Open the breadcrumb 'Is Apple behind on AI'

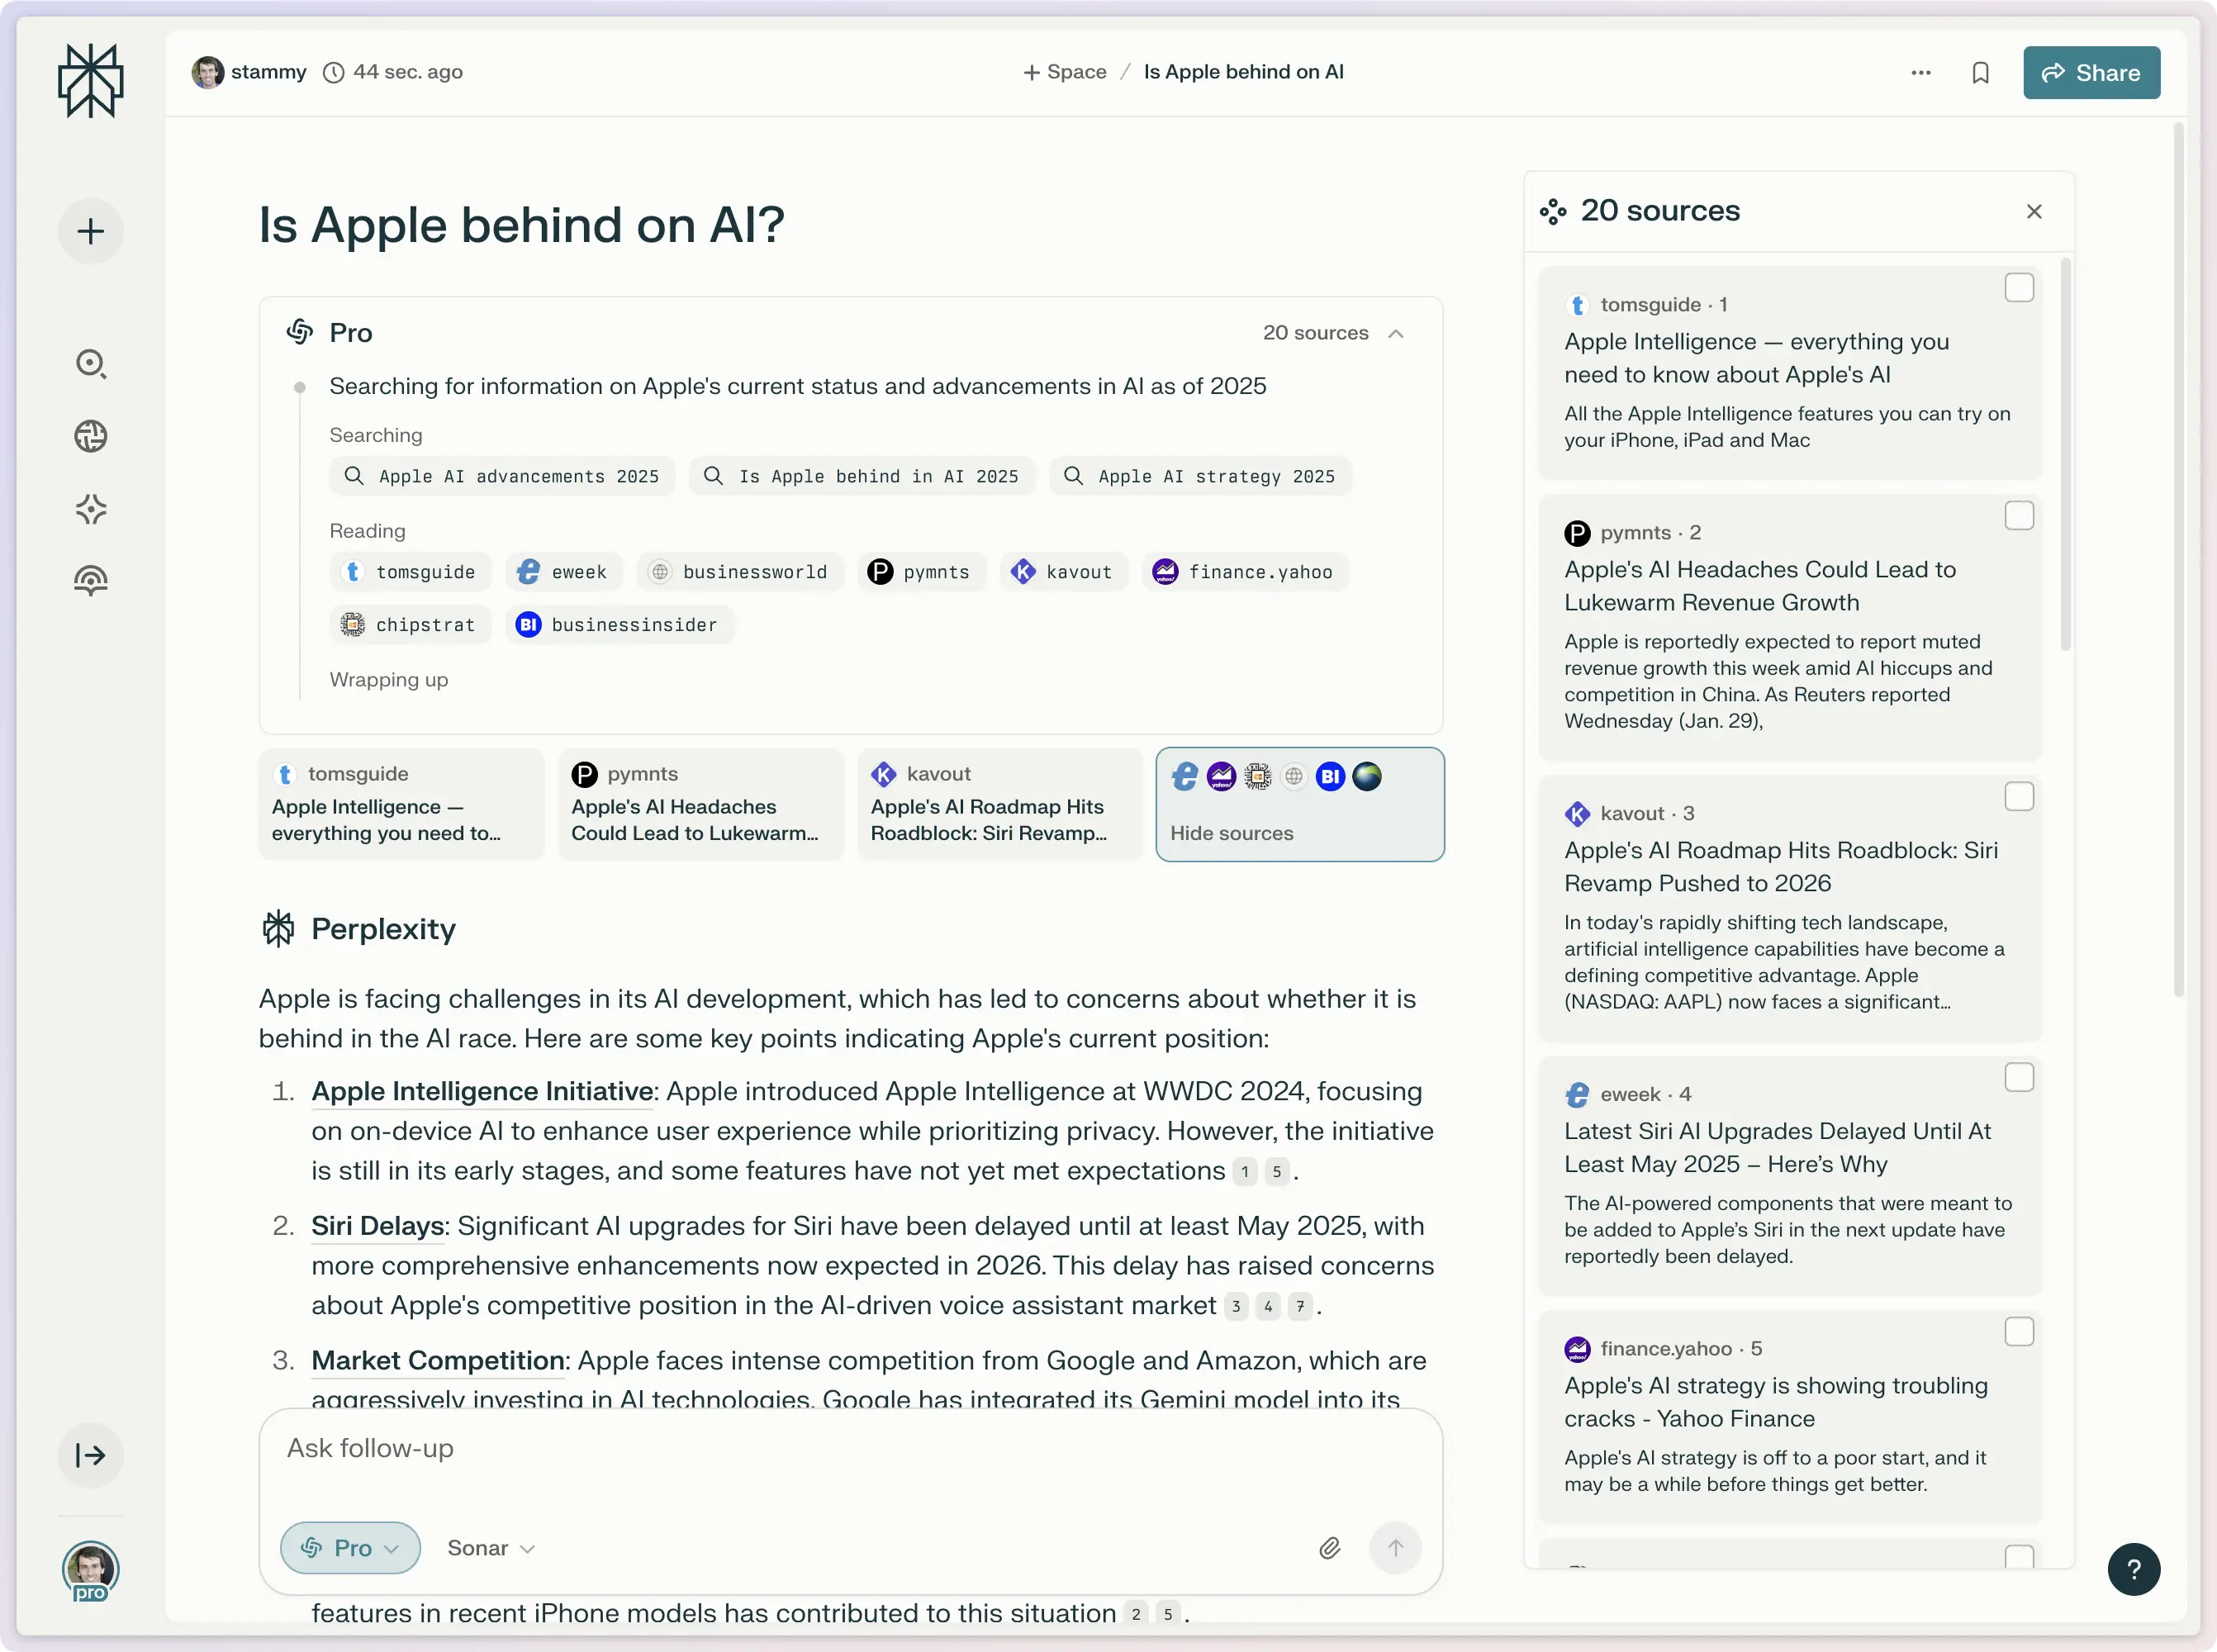point(1242,71)
